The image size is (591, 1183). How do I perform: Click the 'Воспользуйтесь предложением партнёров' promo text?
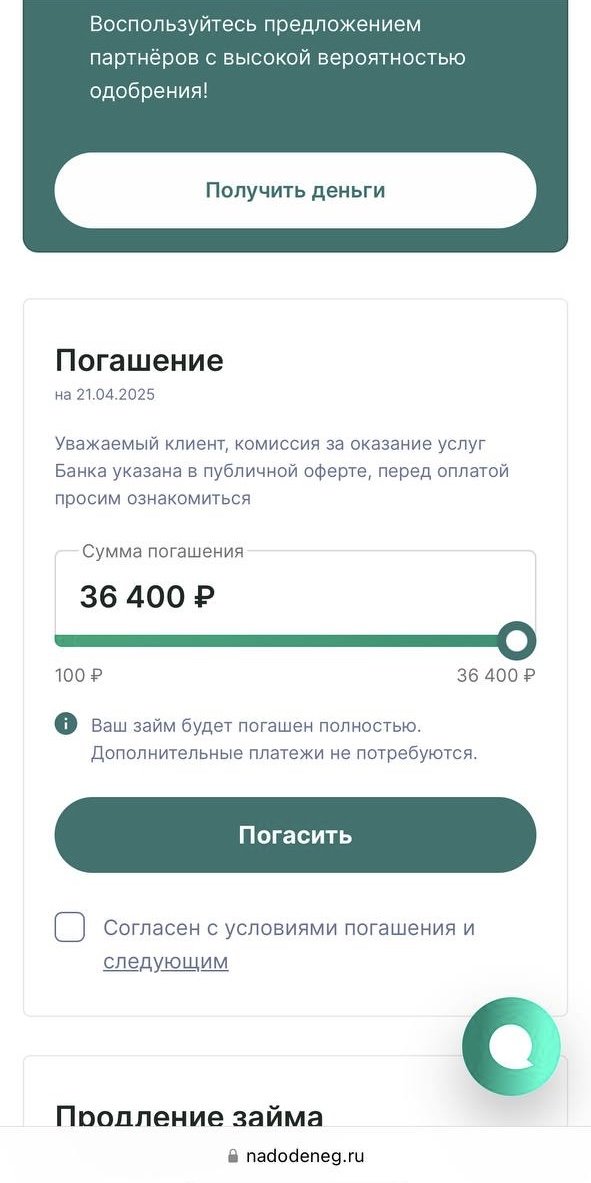coord(277,57)
